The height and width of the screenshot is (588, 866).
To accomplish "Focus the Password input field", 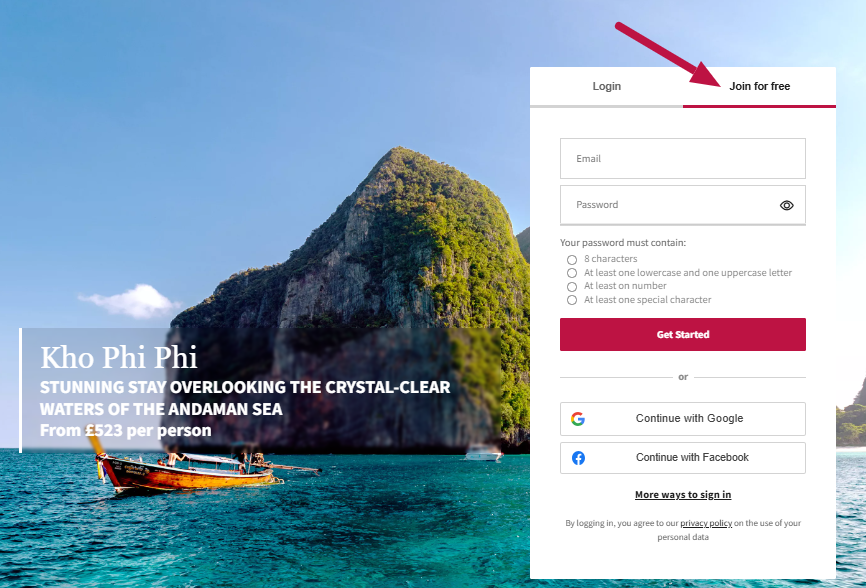I will [683, 205].
